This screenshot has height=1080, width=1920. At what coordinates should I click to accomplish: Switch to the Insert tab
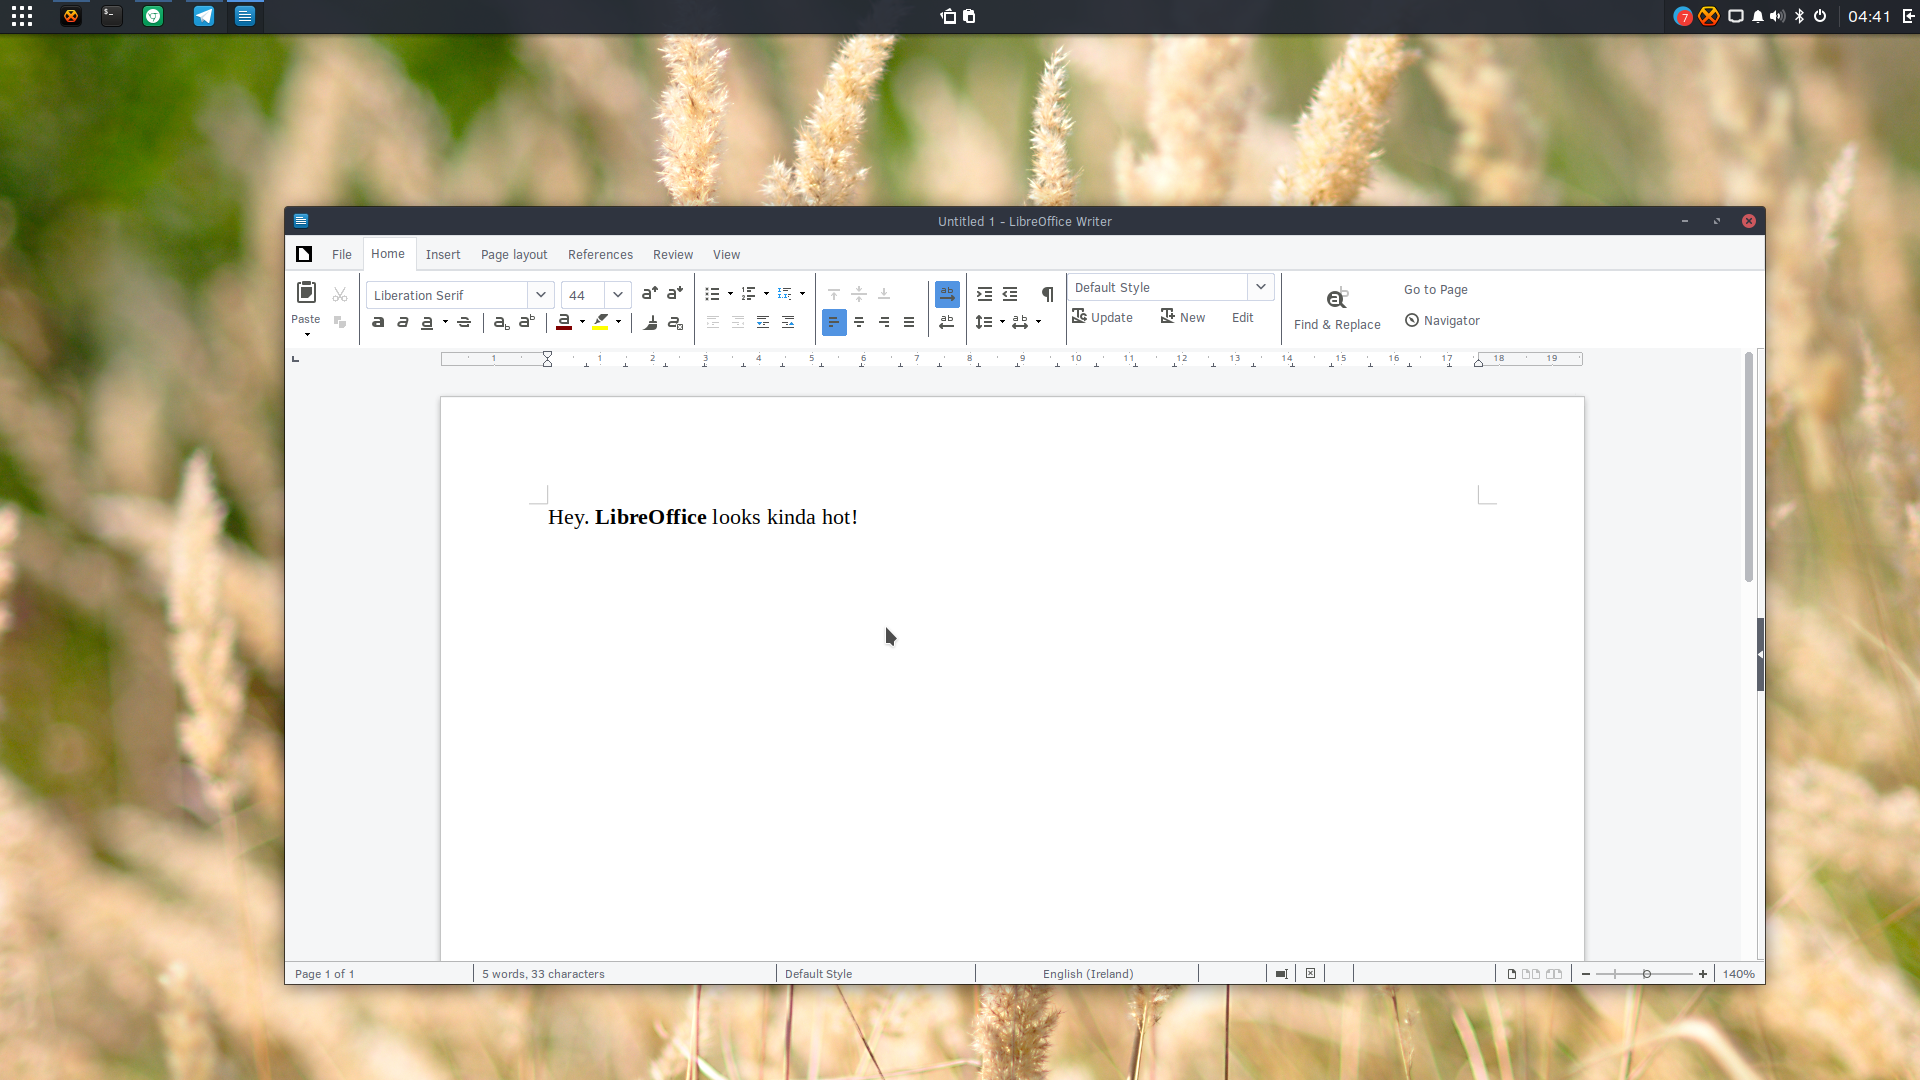click(x=443, y=255)
